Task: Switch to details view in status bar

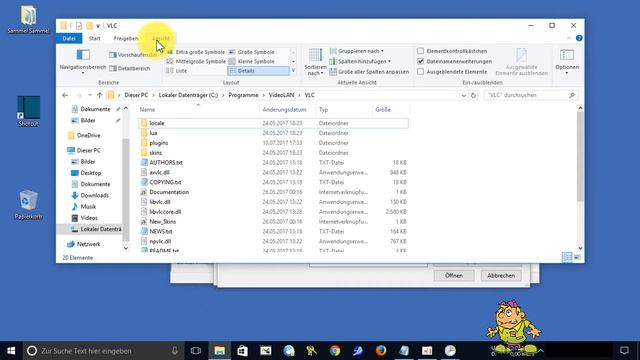Action: 567,257
